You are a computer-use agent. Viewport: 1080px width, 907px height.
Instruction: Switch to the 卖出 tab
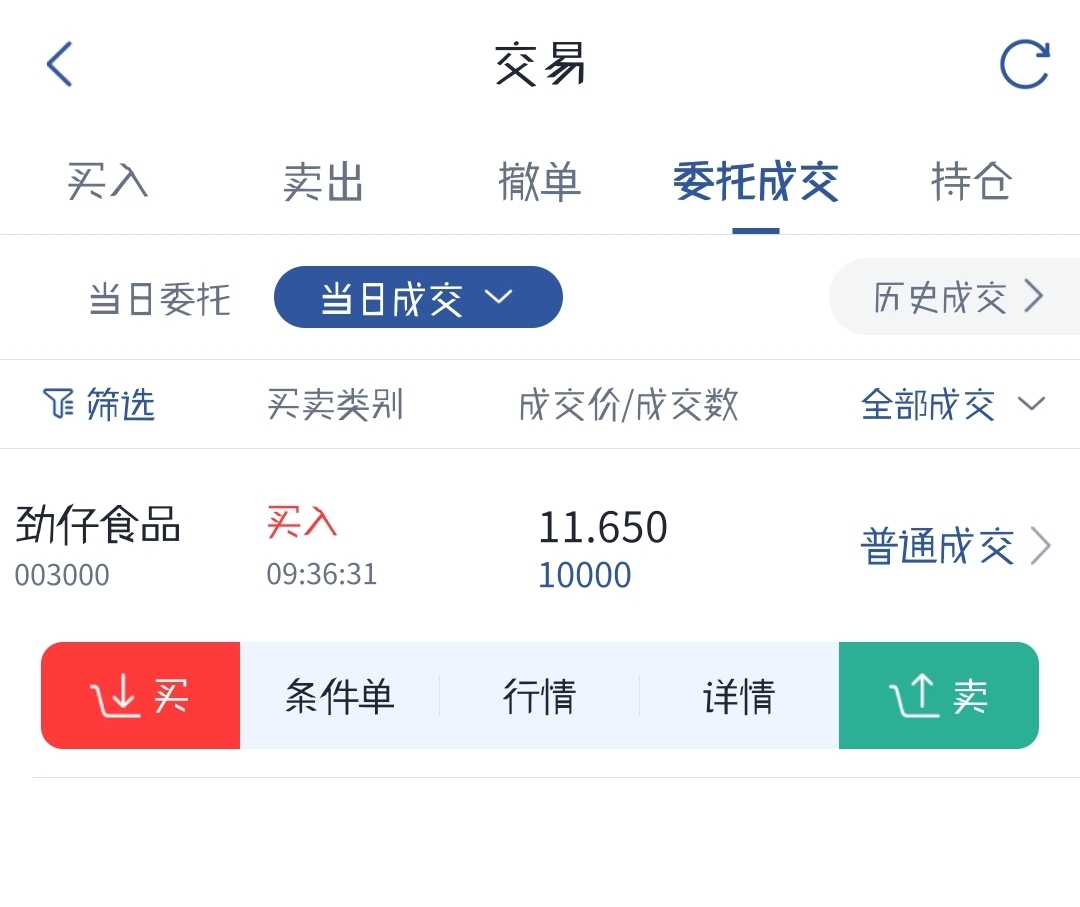(323, 183)
